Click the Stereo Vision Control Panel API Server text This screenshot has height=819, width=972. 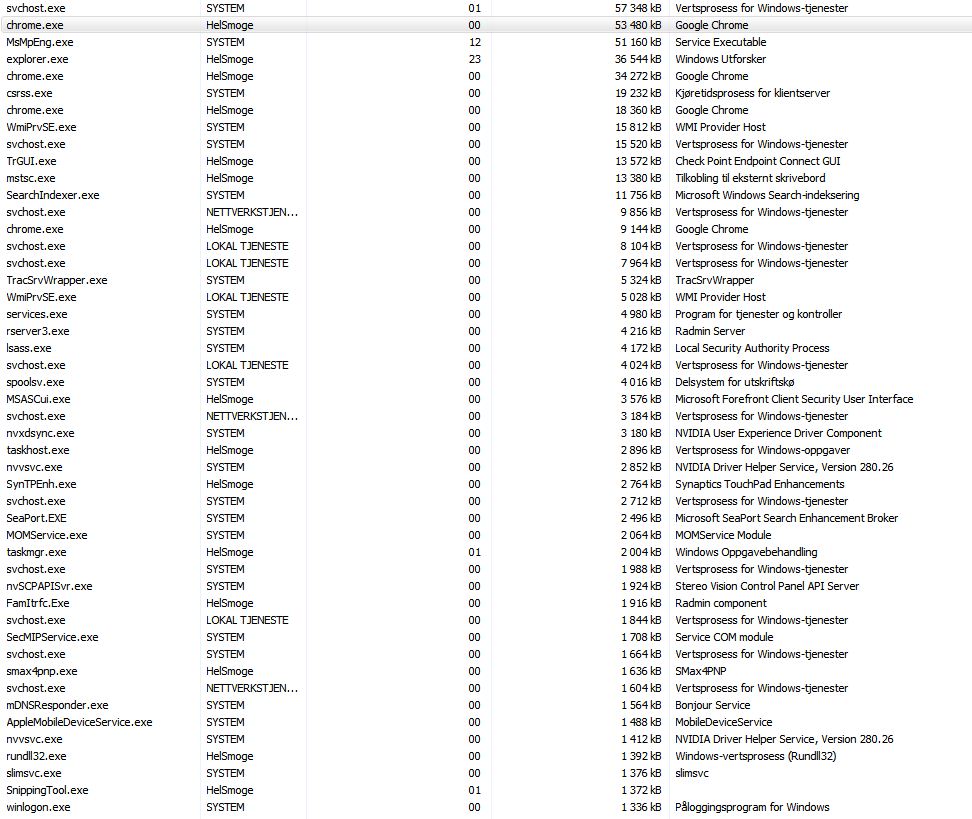click(767, 587)
